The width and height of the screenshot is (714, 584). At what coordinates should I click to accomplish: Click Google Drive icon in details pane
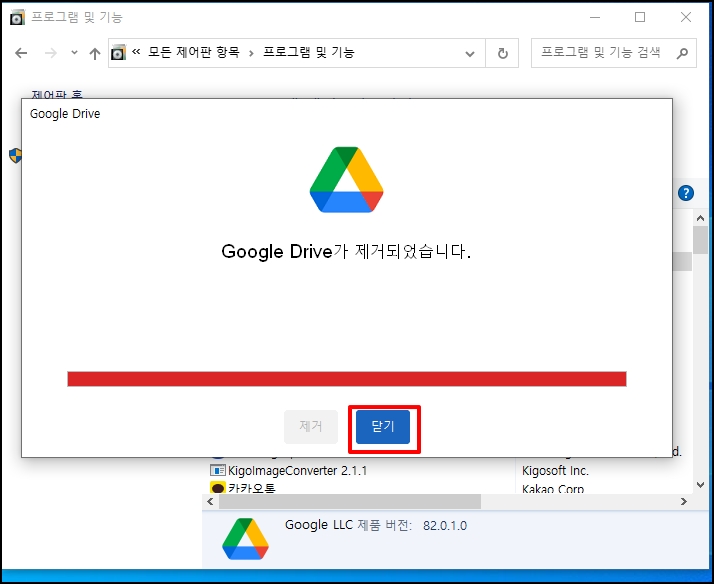point(245,538)
